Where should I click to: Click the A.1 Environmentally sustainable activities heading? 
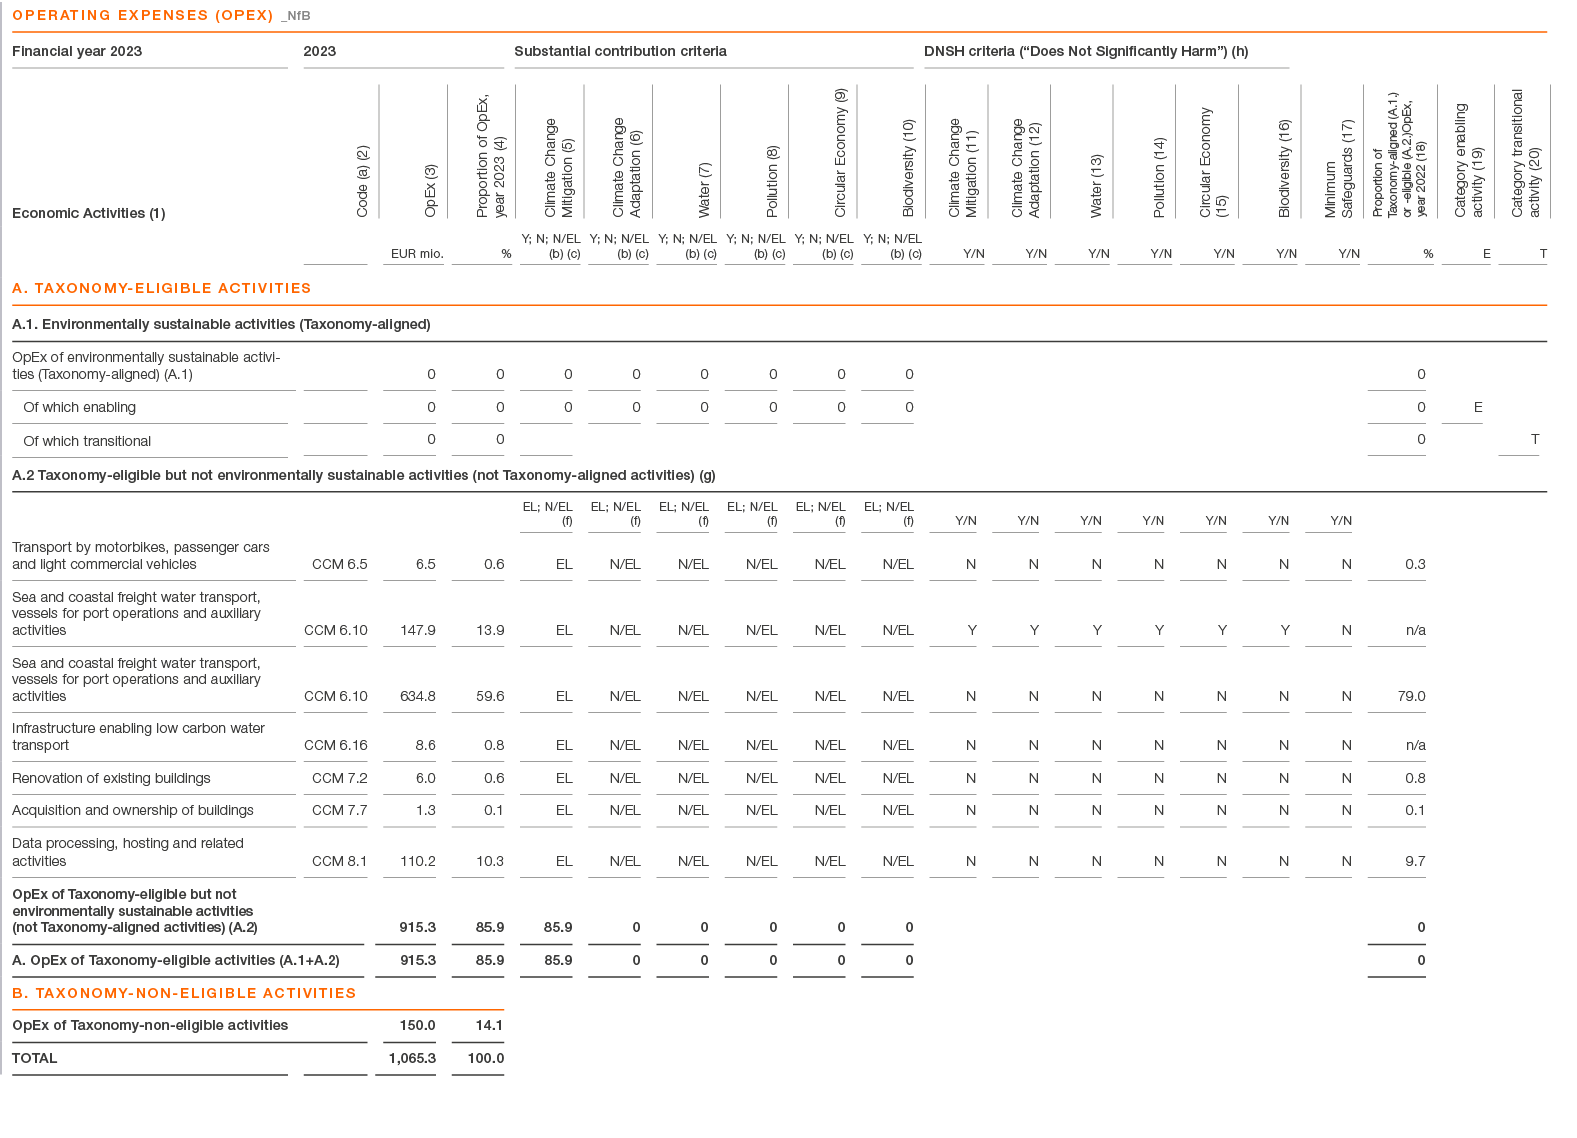tap(221, 324)
